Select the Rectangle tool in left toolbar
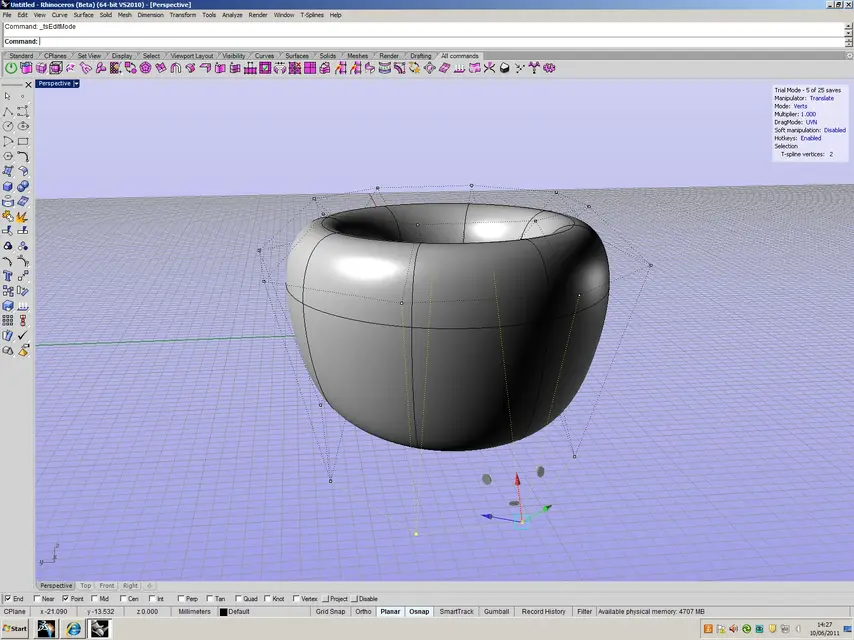The width and height of the screenshot is (854, 640). click(23, 142)
